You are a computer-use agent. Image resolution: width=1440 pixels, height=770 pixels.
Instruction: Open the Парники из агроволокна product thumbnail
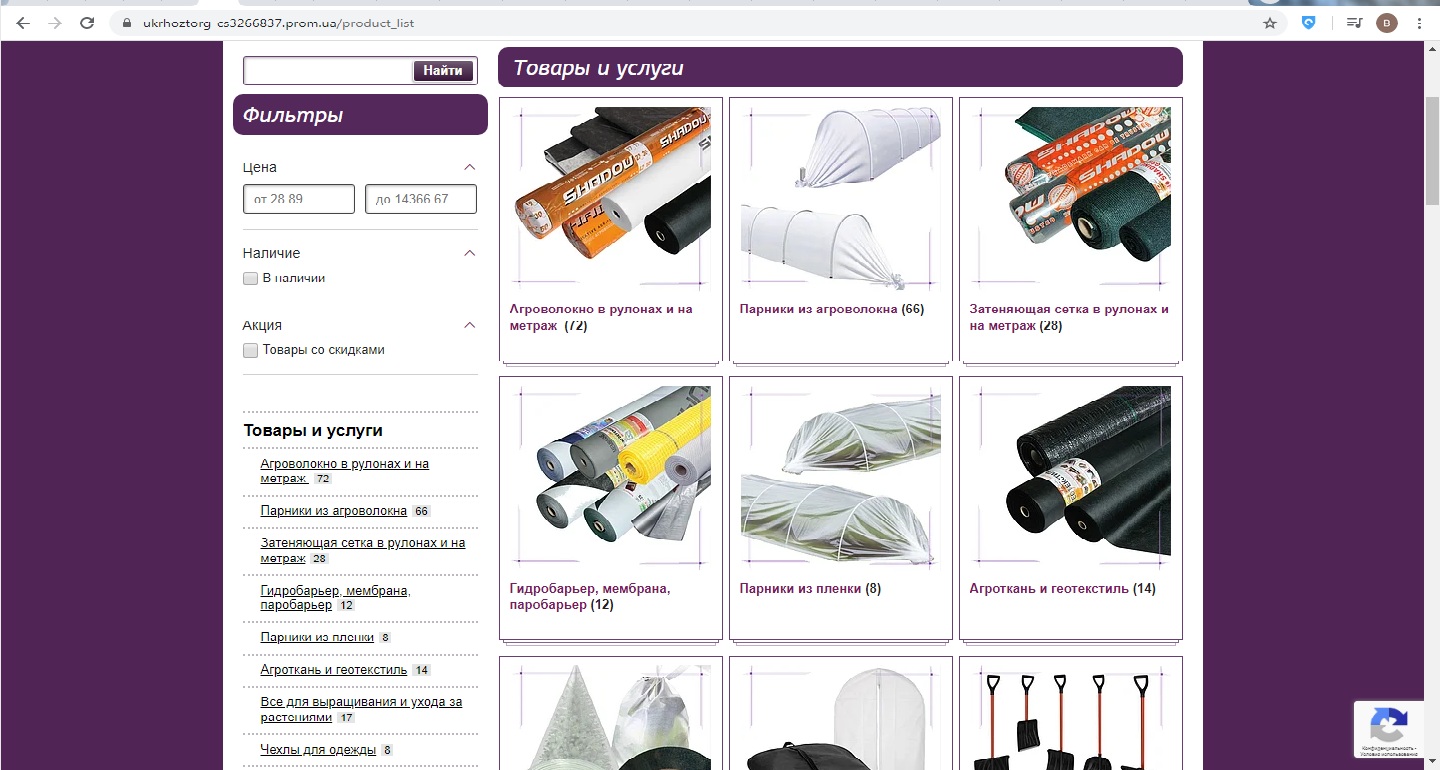(841, 197)
